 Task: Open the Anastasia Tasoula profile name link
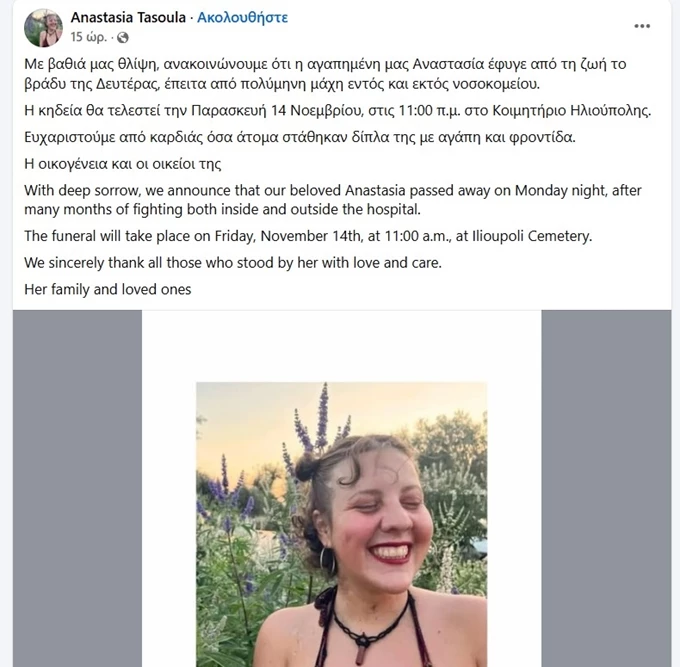point(128,18)
